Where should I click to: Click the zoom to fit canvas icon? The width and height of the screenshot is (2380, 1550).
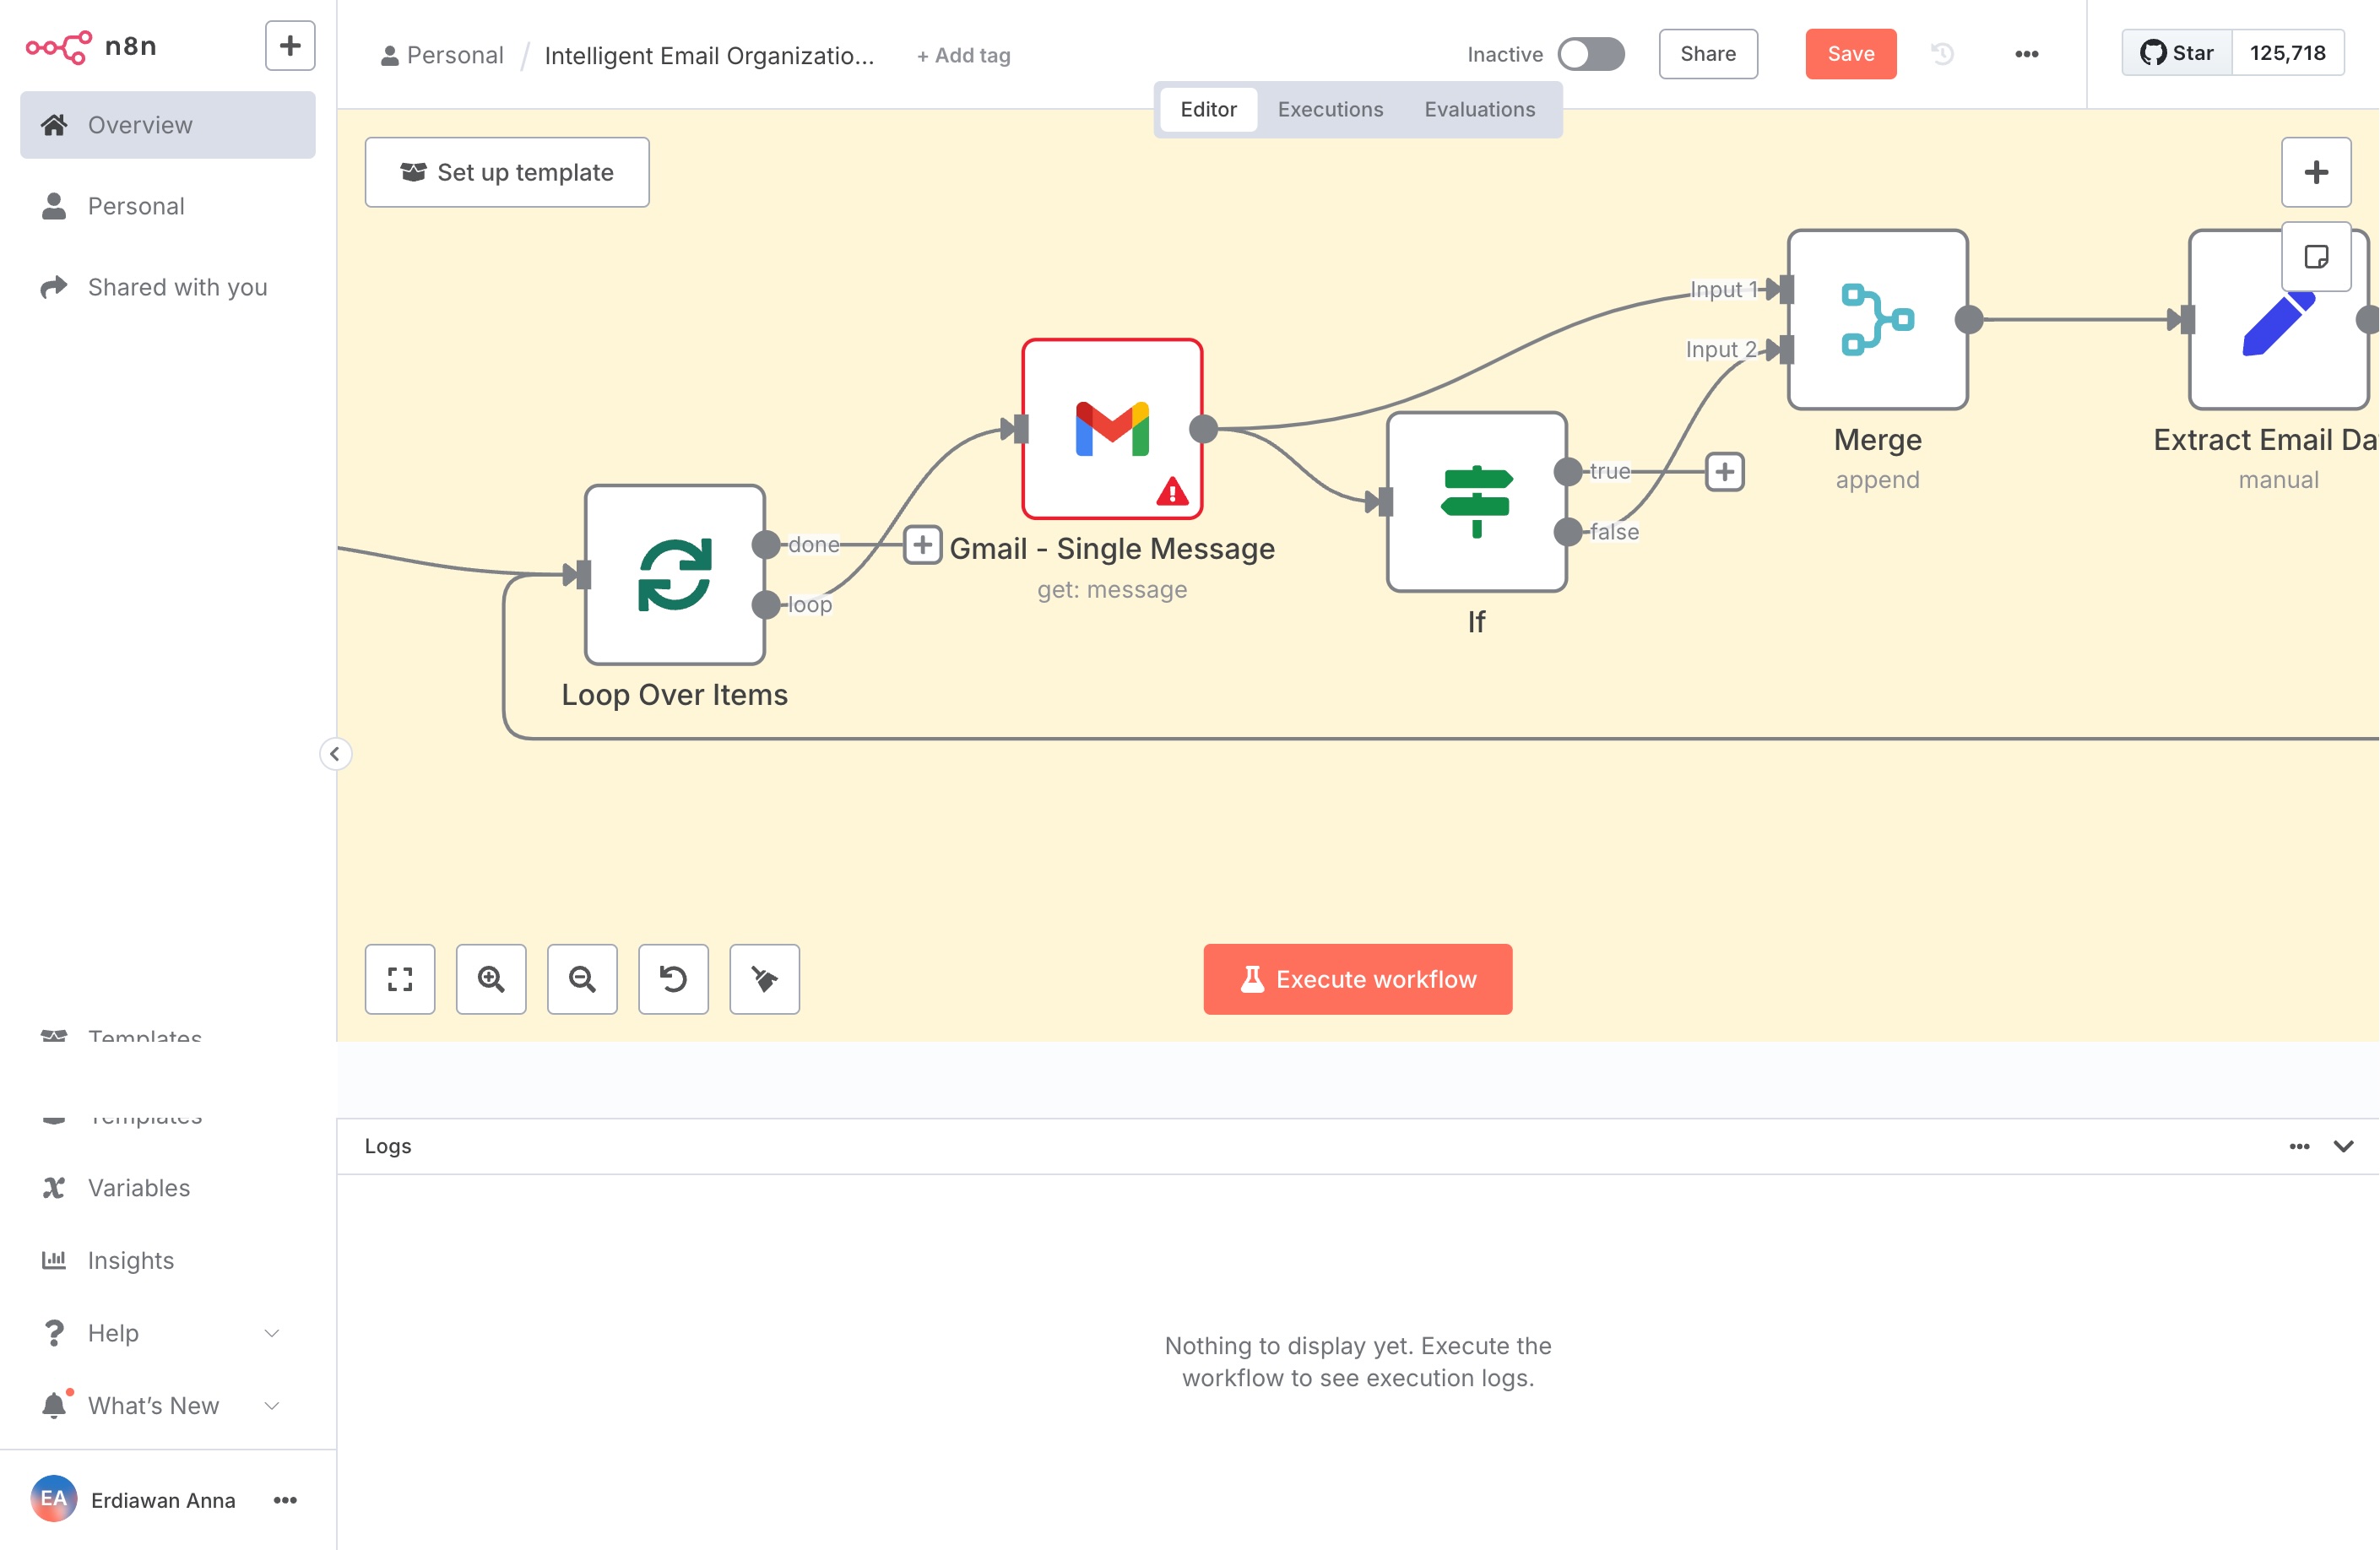coord(400,979)
